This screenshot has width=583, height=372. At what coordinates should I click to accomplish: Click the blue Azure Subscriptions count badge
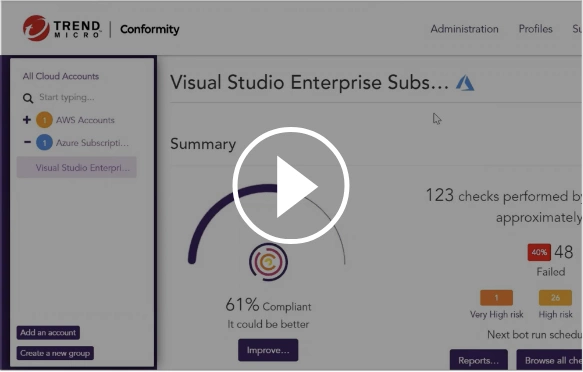[44, 143]
